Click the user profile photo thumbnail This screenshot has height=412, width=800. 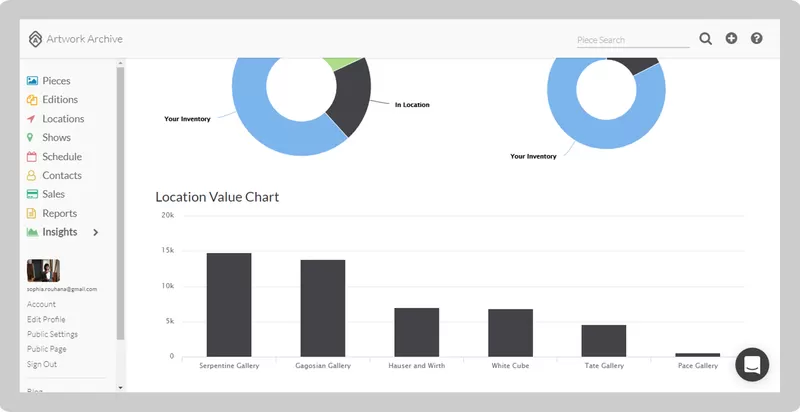coord(43,270)
